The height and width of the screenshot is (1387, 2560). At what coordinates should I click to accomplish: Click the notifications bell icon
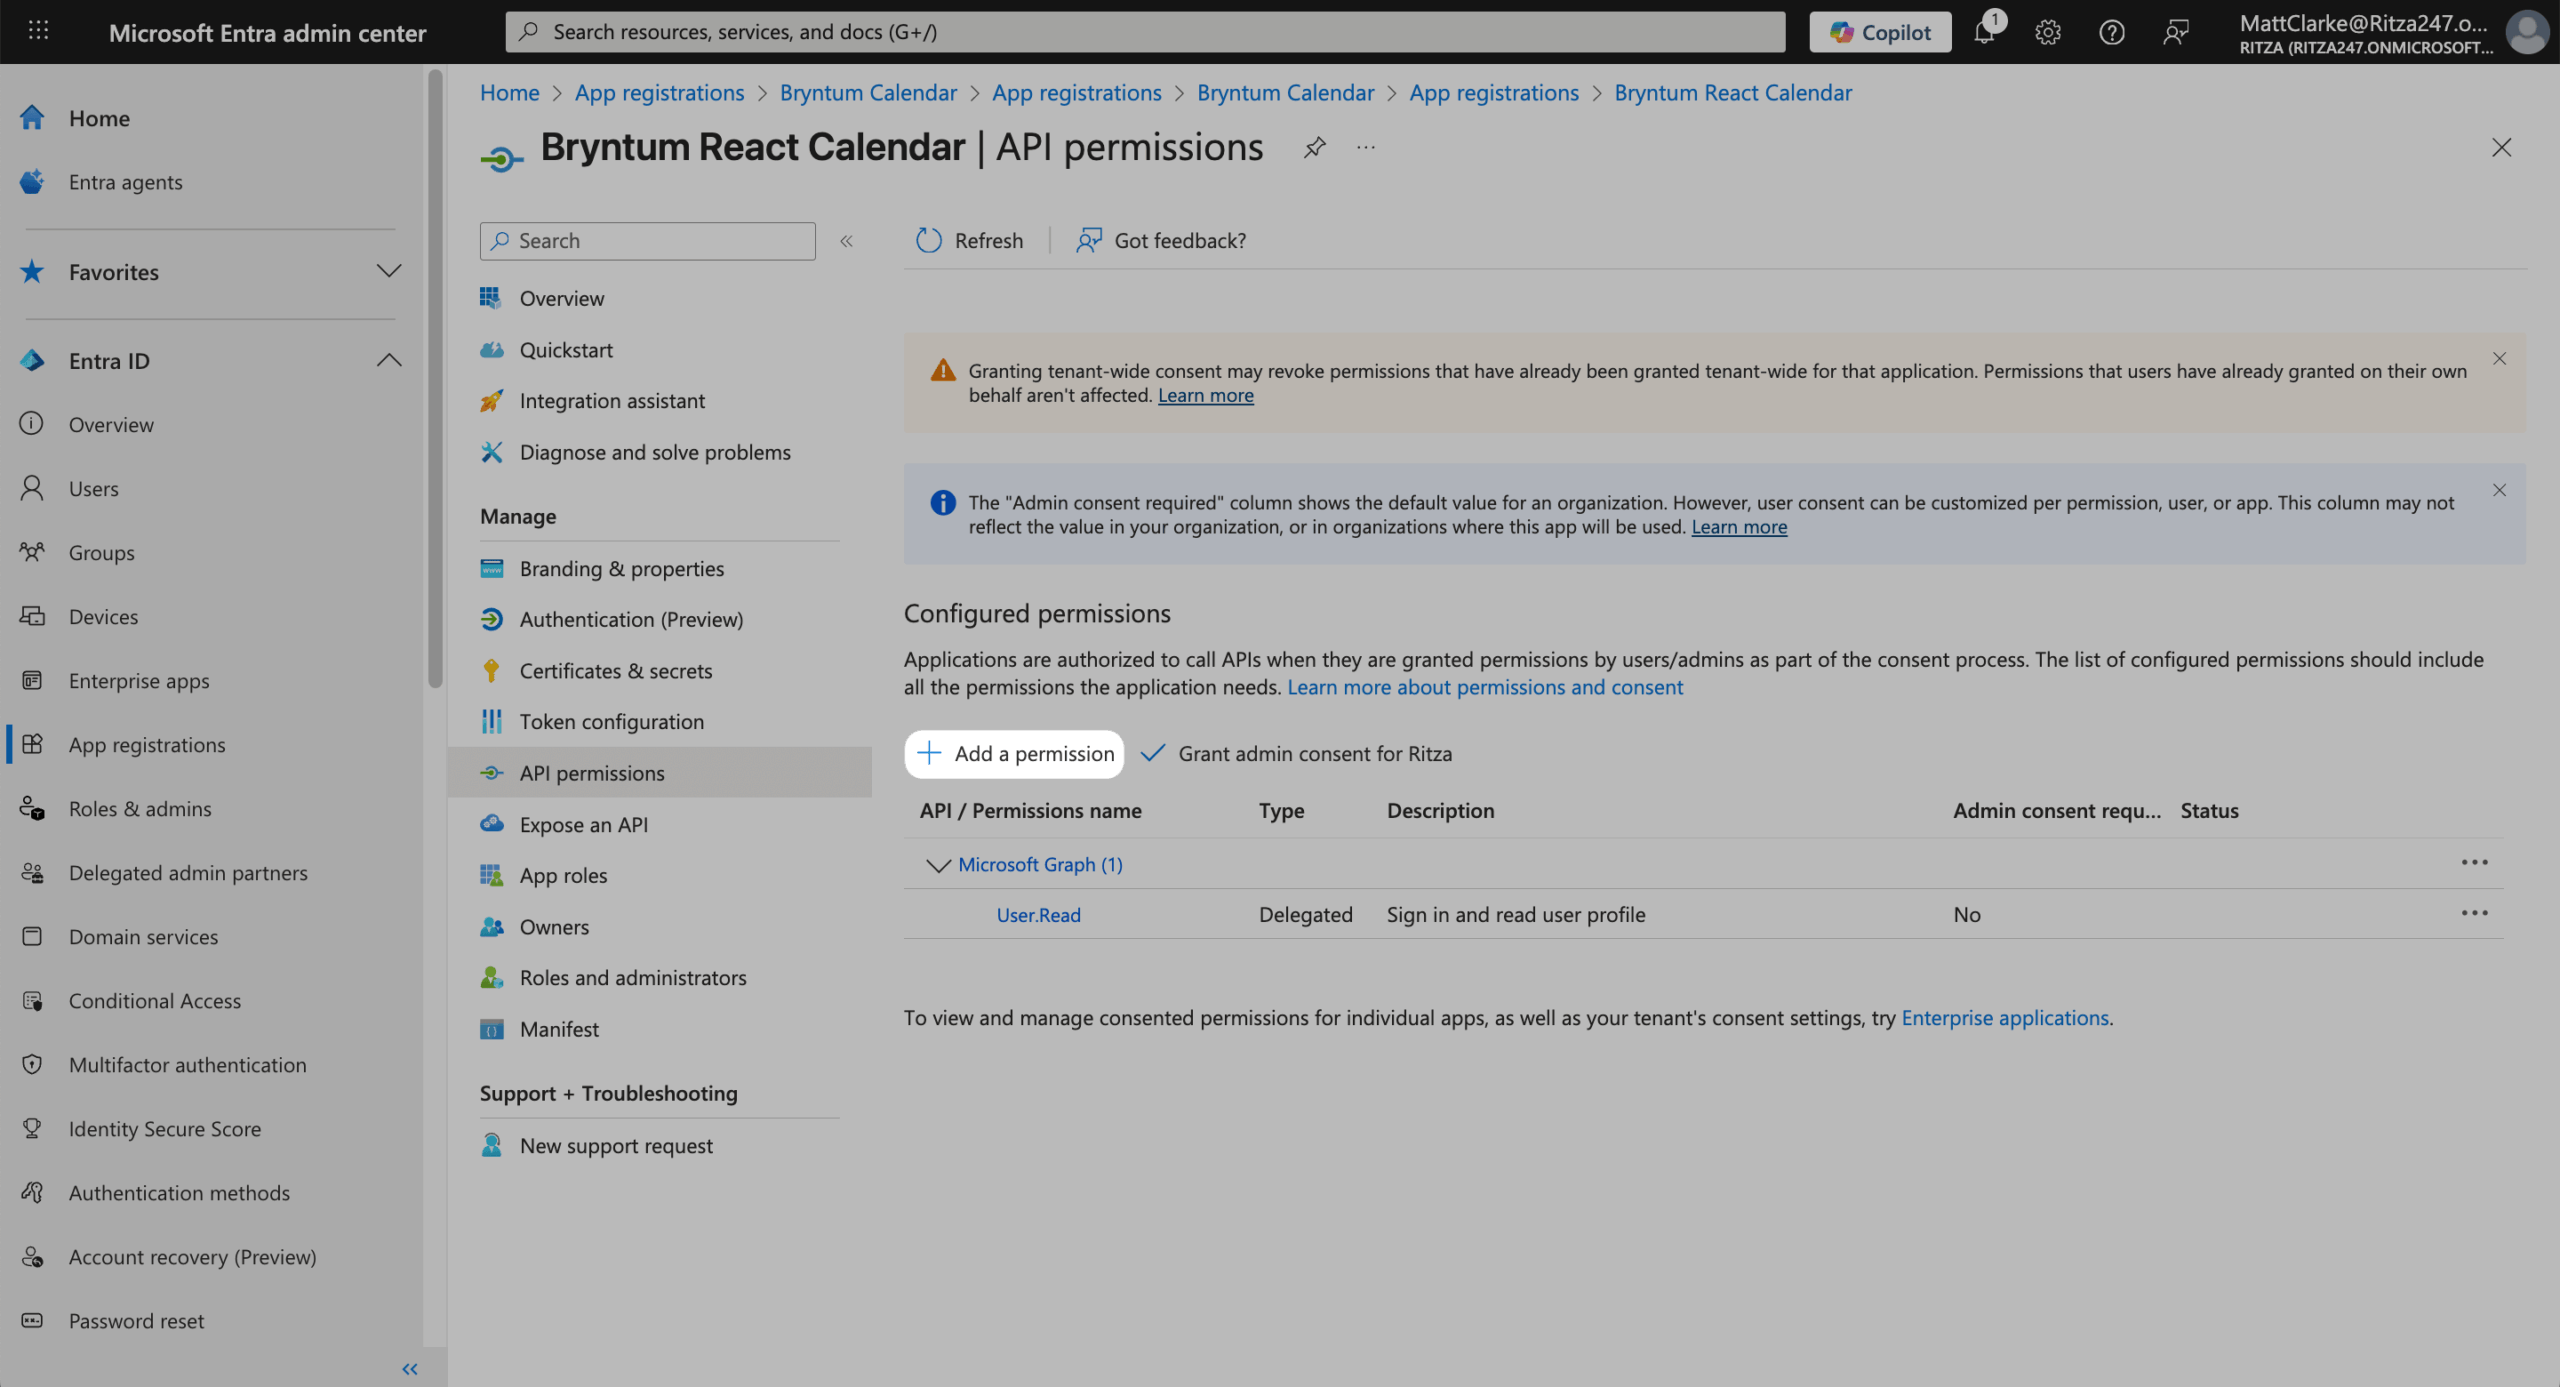pos(1984,32)
